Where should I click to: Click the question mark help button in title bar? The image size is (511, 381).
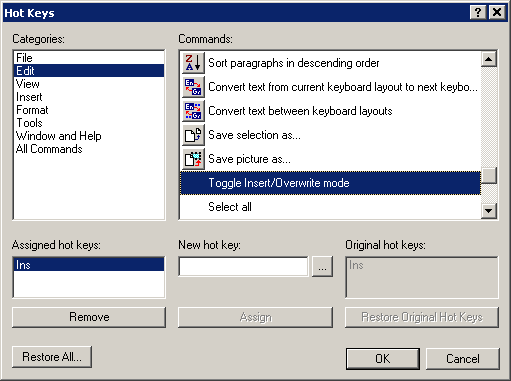click(478, 13)
